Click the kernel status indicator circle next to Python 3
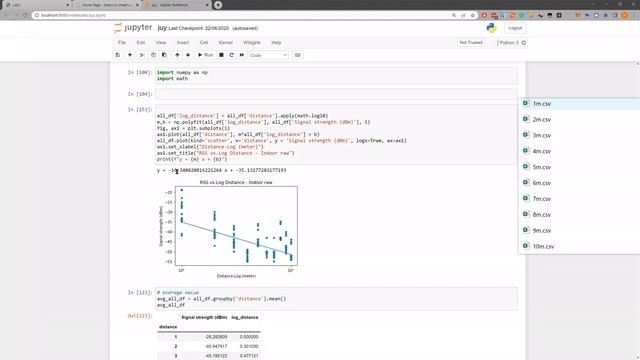The width and height of the screenshot is (640, 360). 524,43
